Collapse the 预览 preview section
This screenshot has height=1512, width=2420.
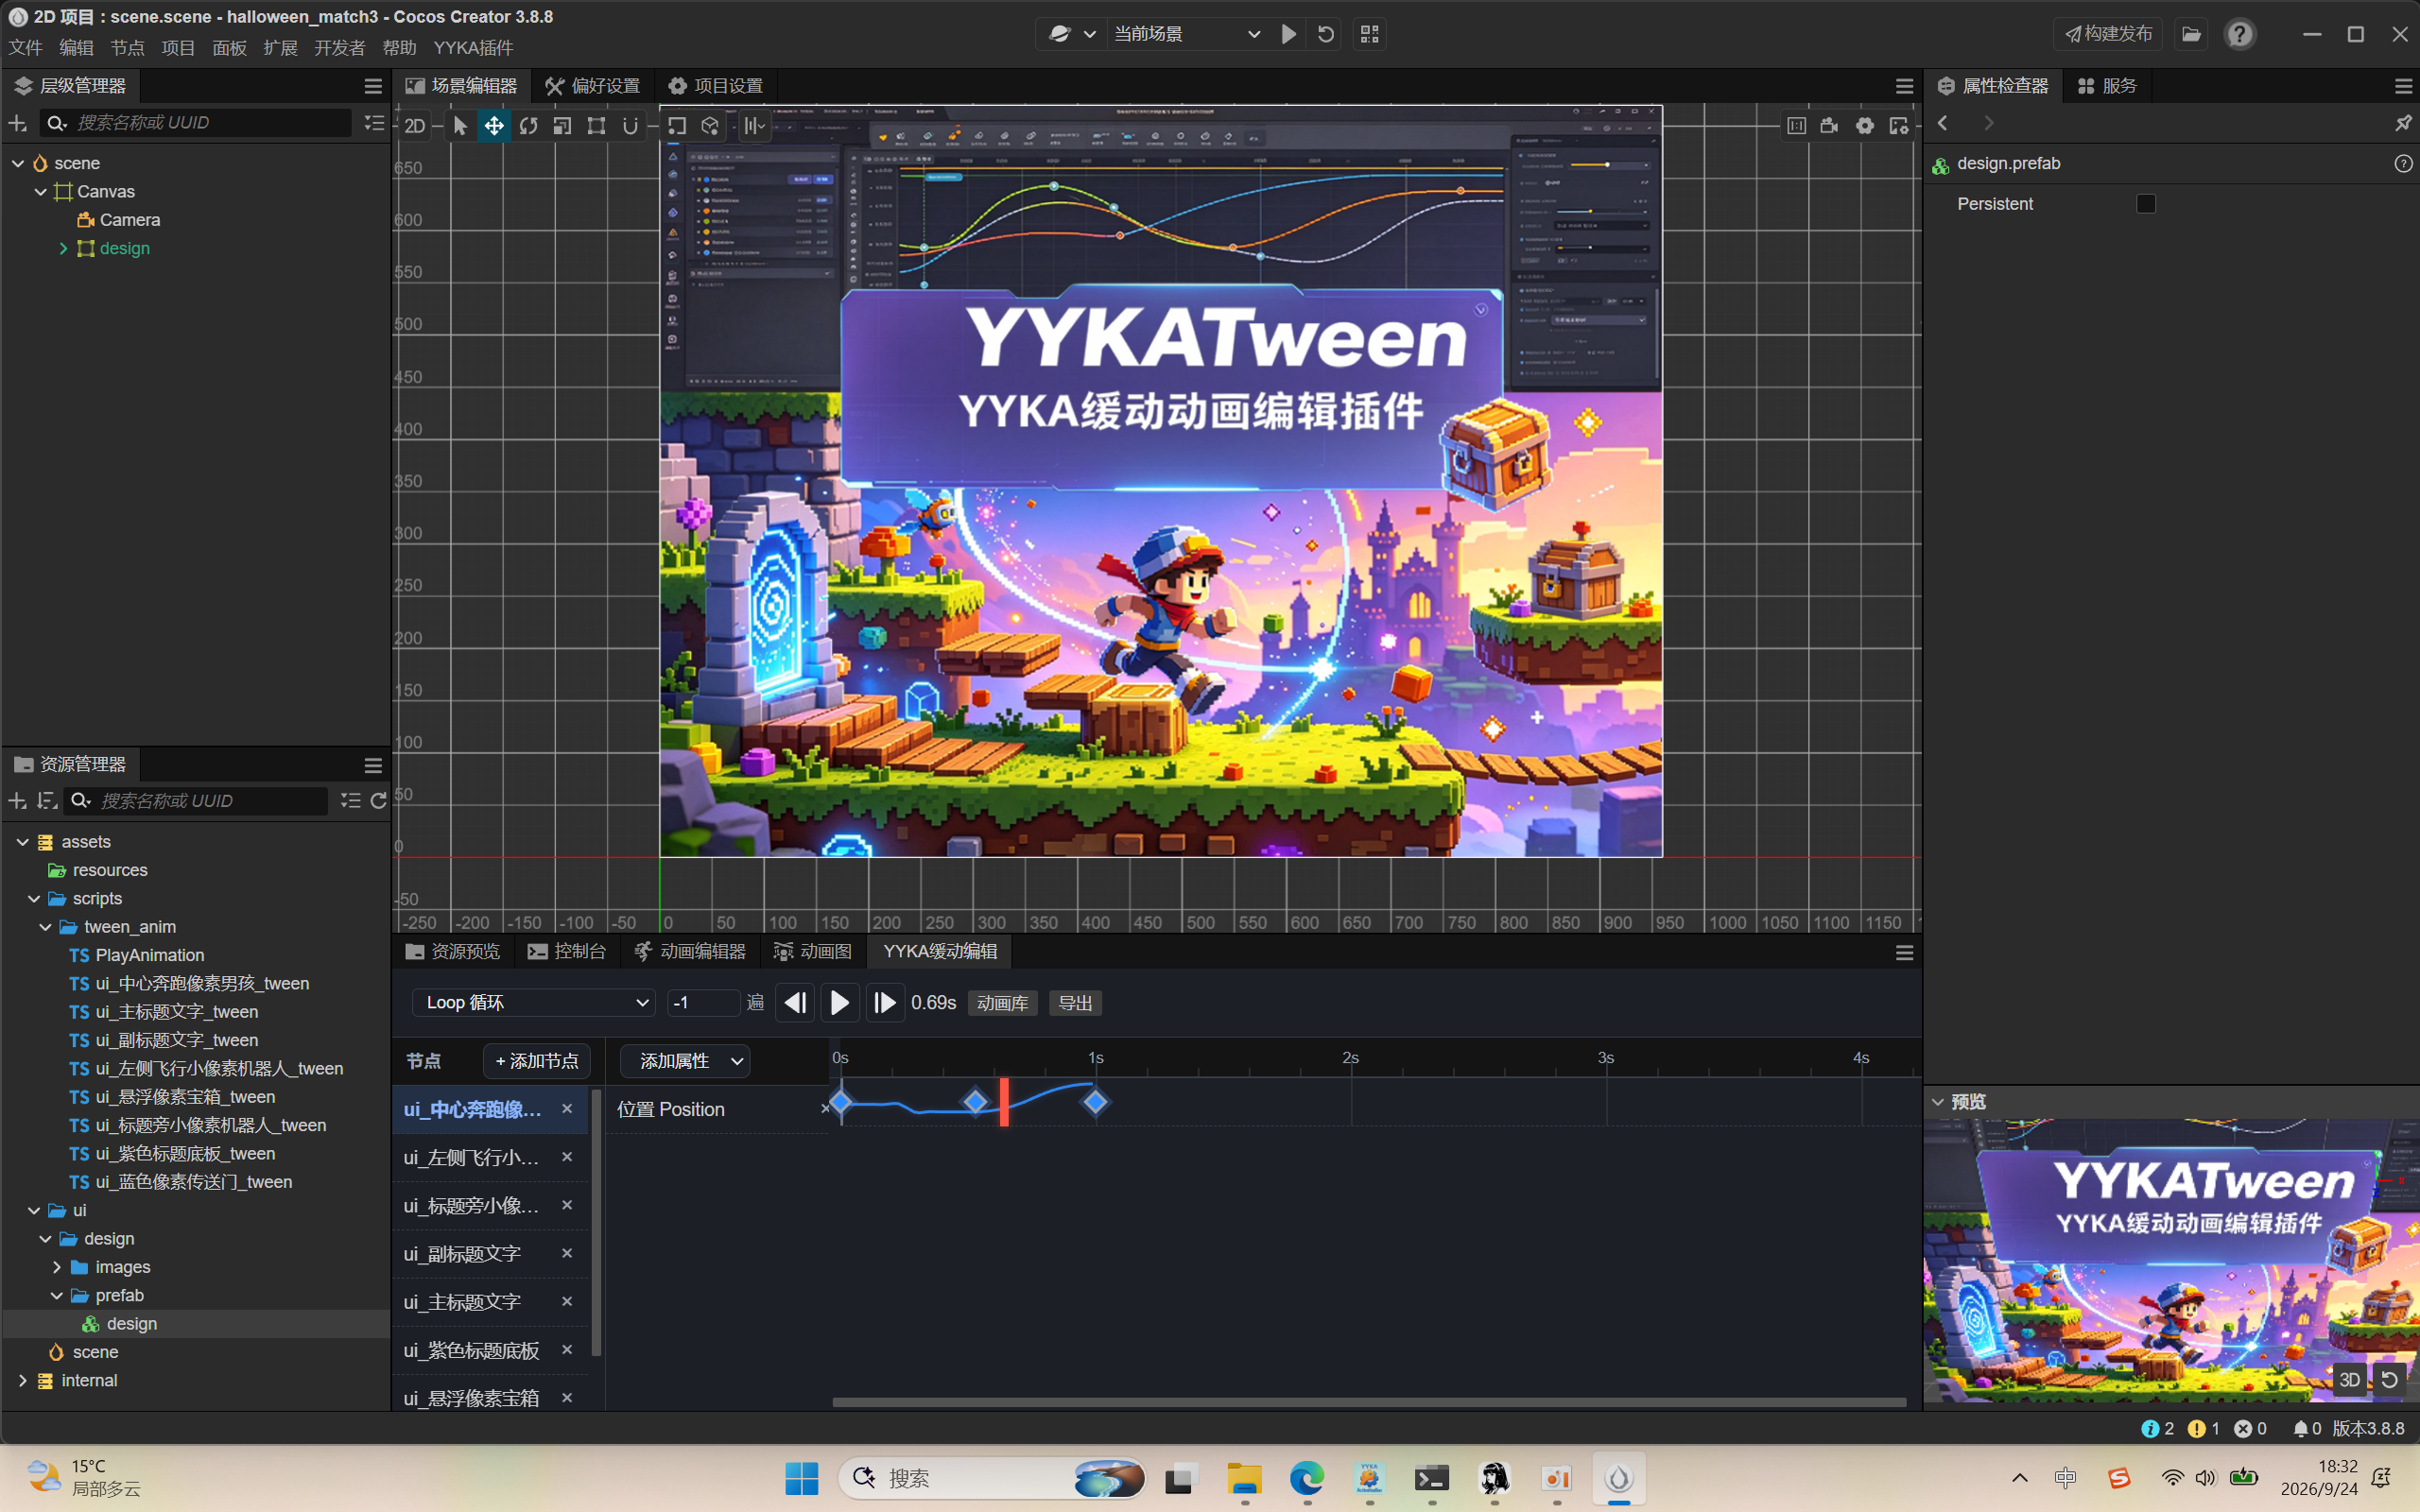1938,1102
